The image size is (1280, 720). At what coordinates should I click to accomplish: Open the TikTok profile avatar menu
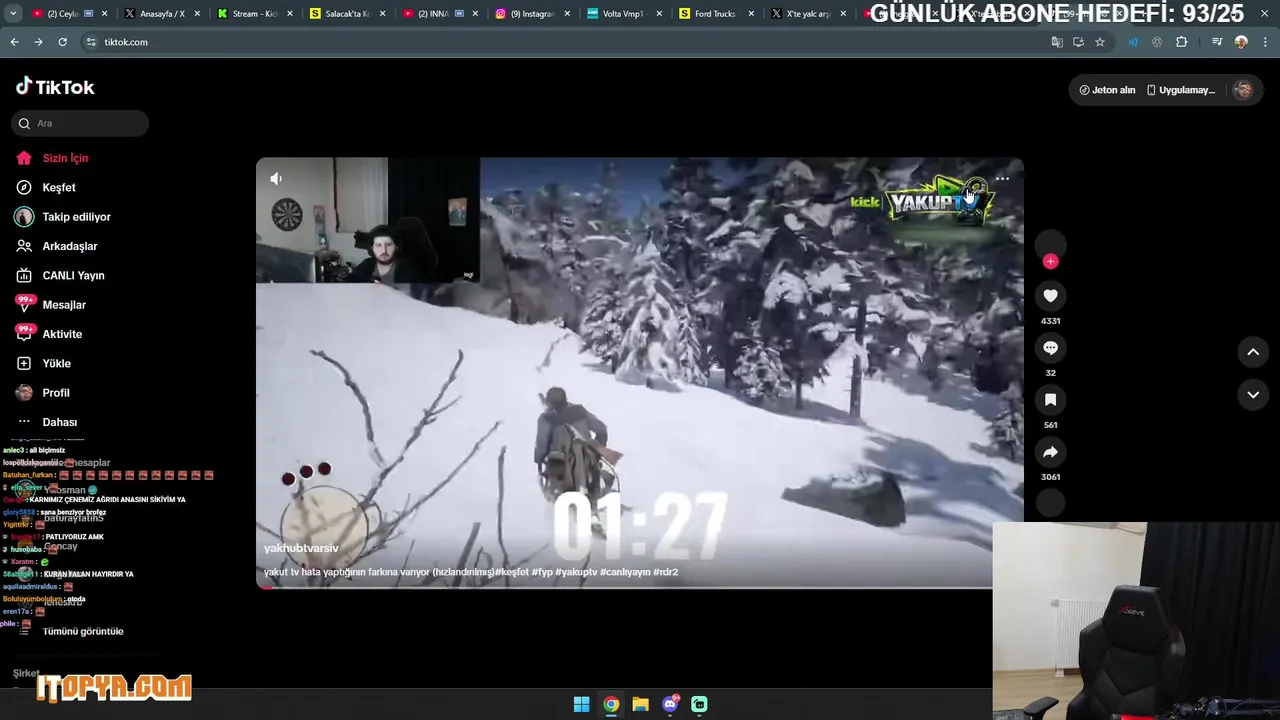point(1243,90)
